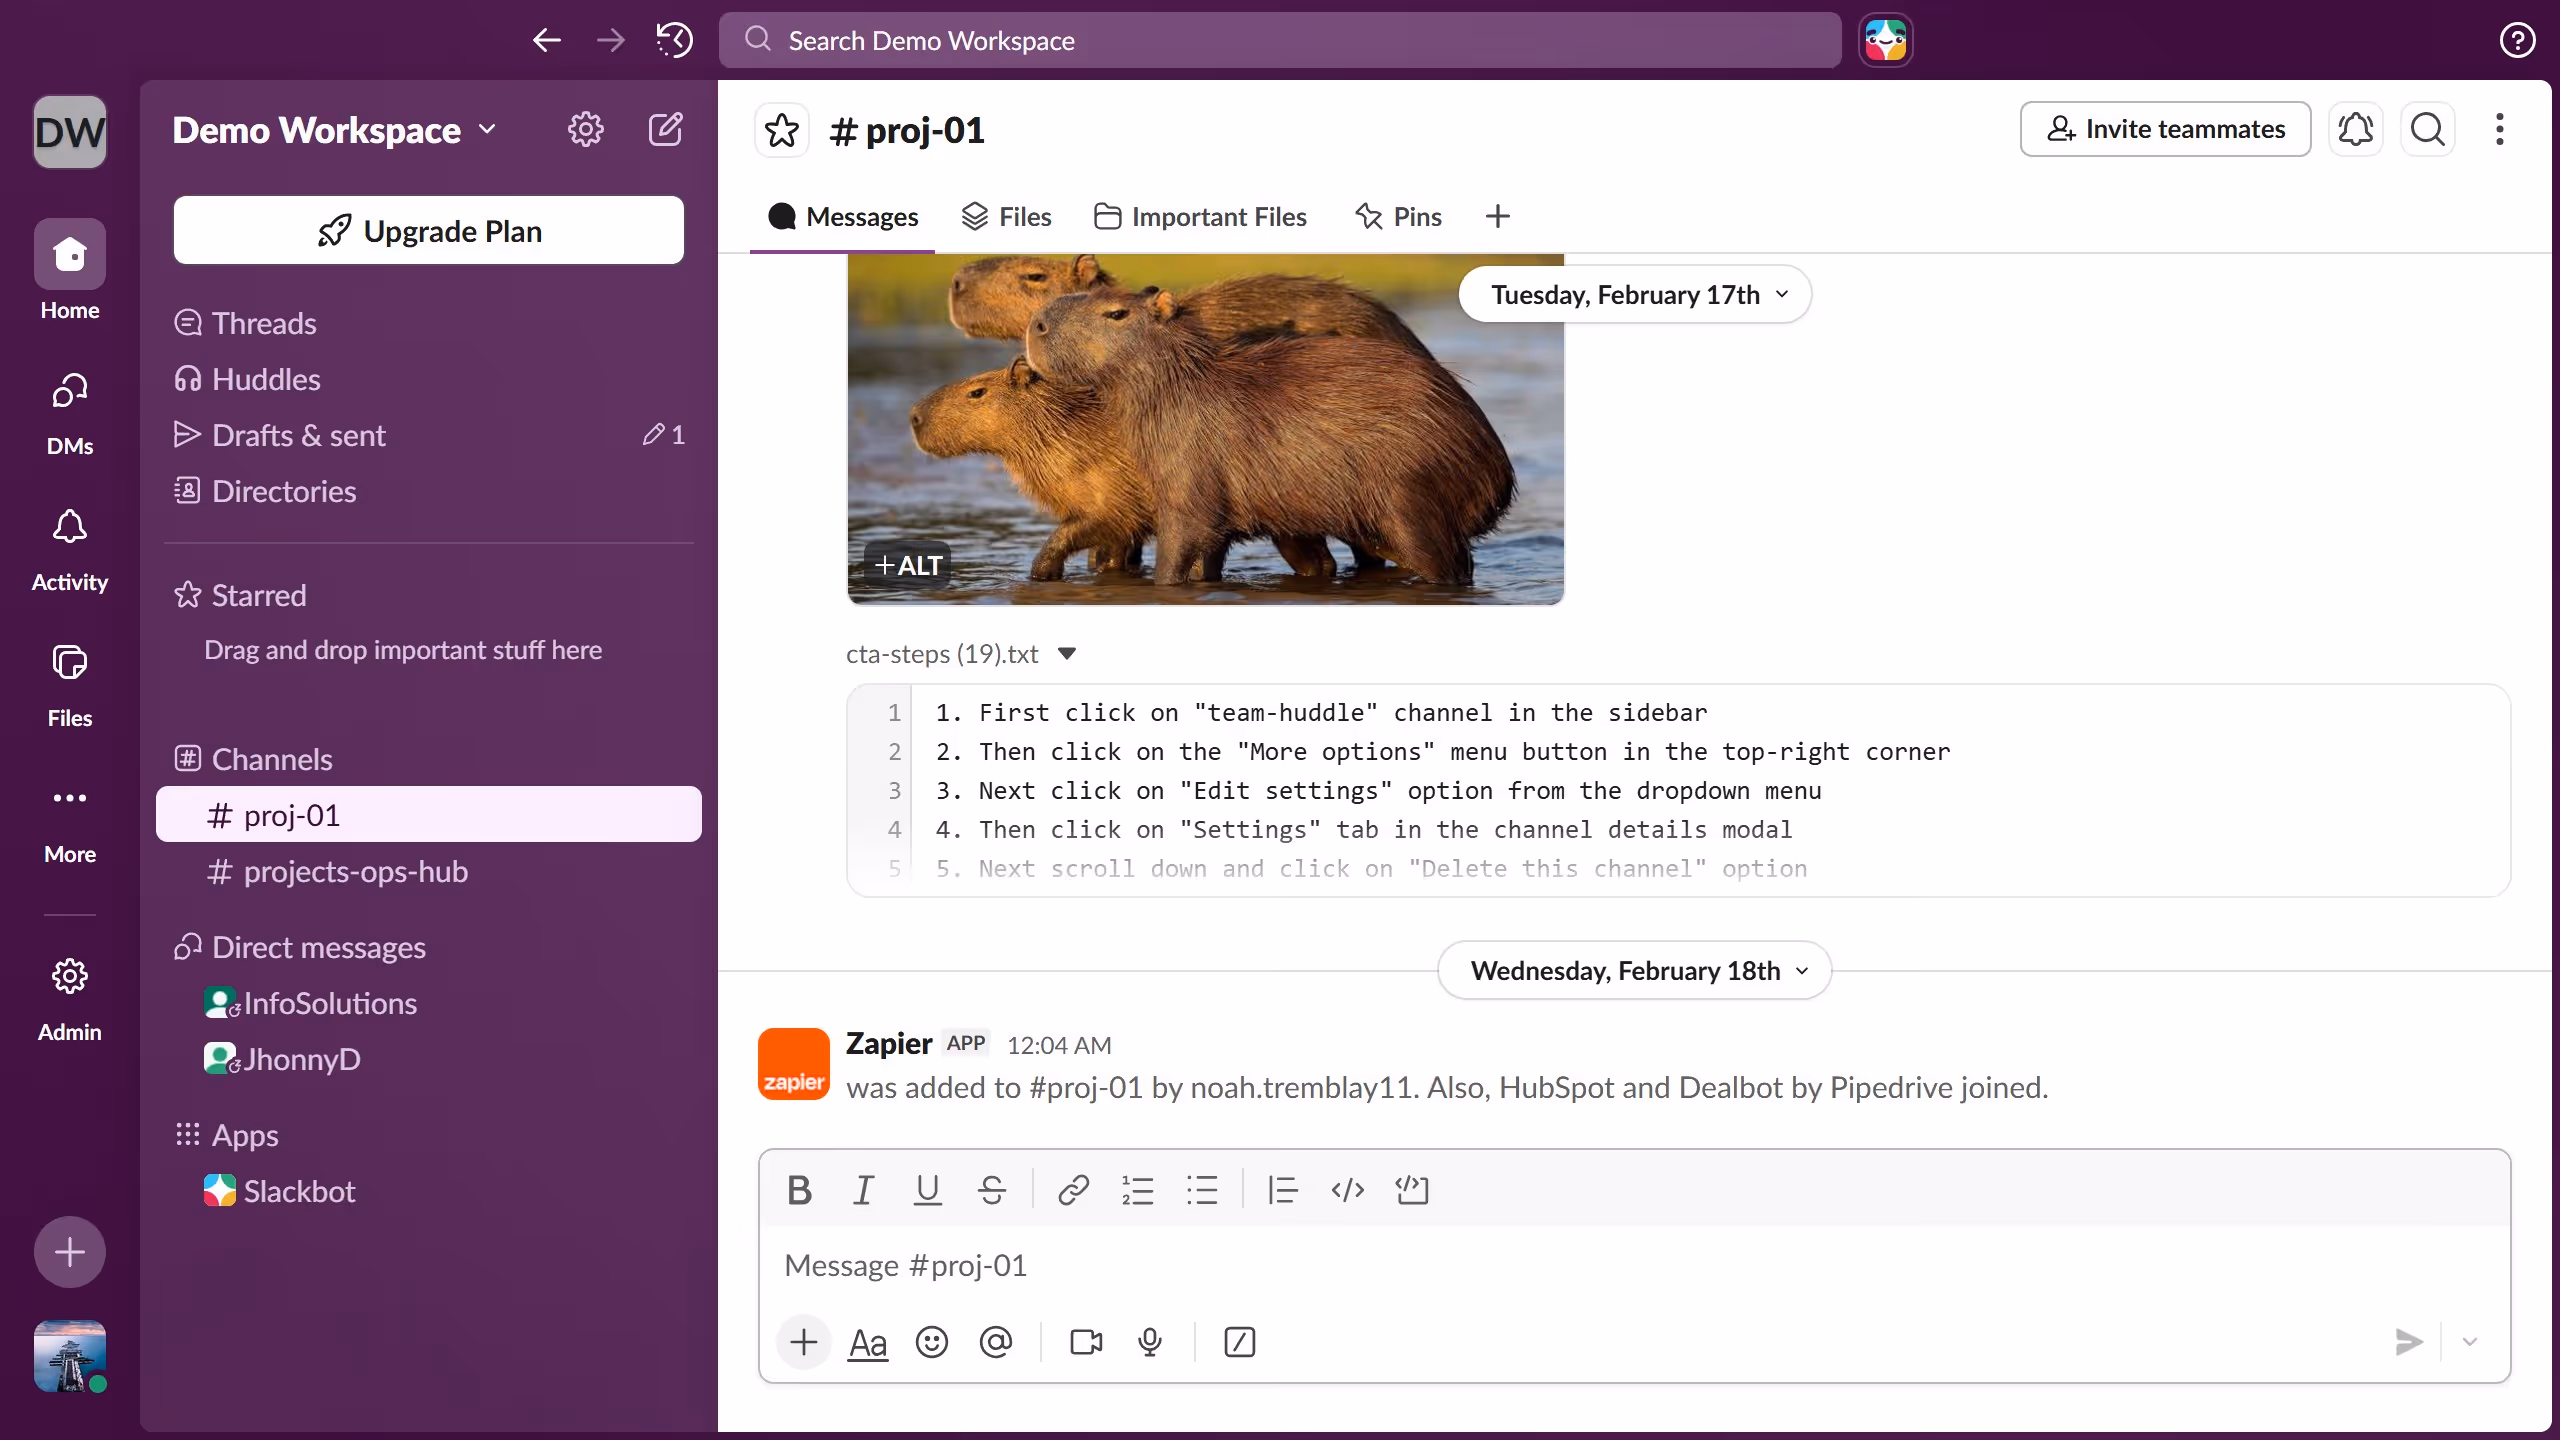The height and width of the screenshot is (1440, 2560).
Task: Open channel notification bell settings
Action: pos(2356,129)
